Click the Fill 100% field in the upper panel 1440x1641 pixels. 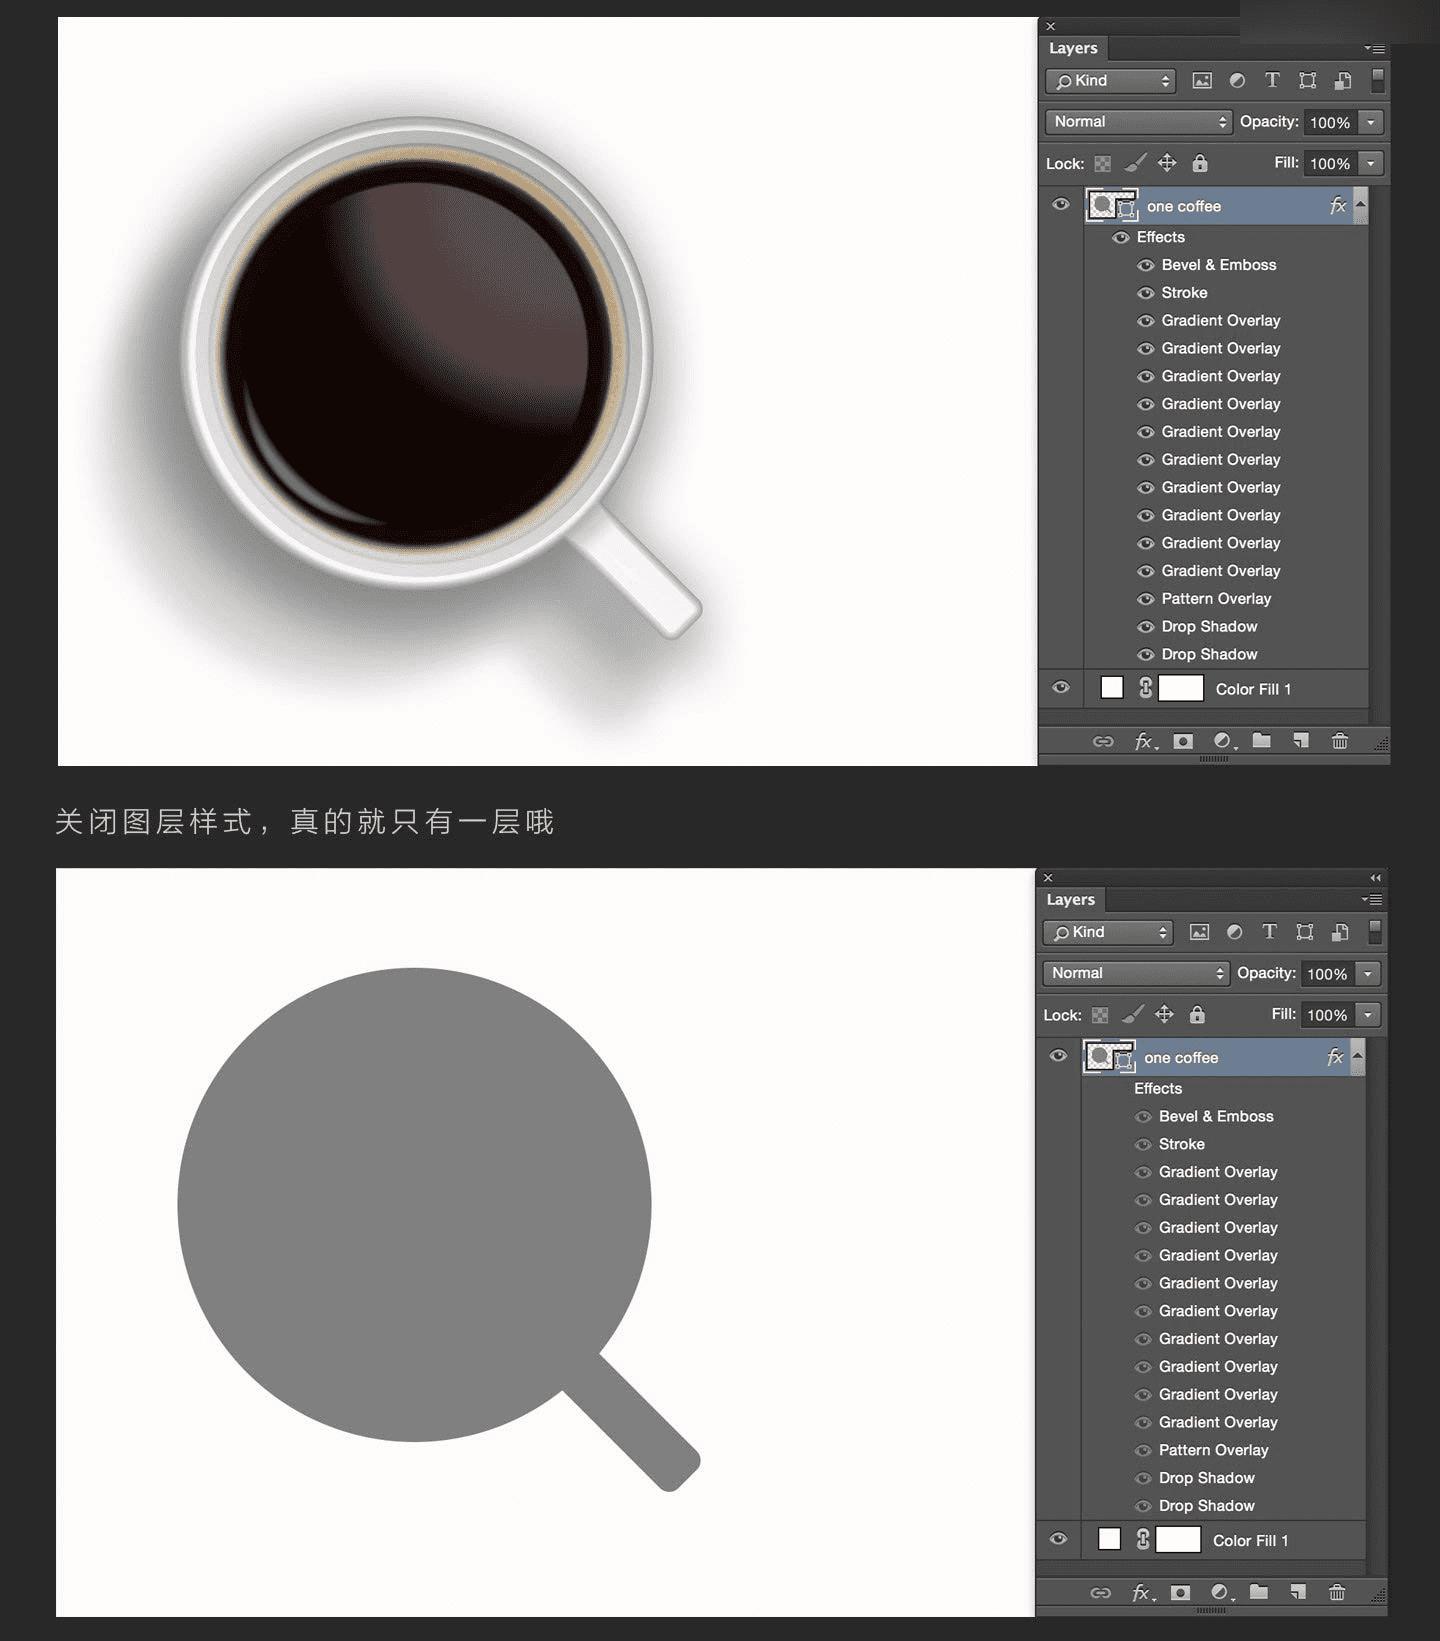(x=1331, y=163)
